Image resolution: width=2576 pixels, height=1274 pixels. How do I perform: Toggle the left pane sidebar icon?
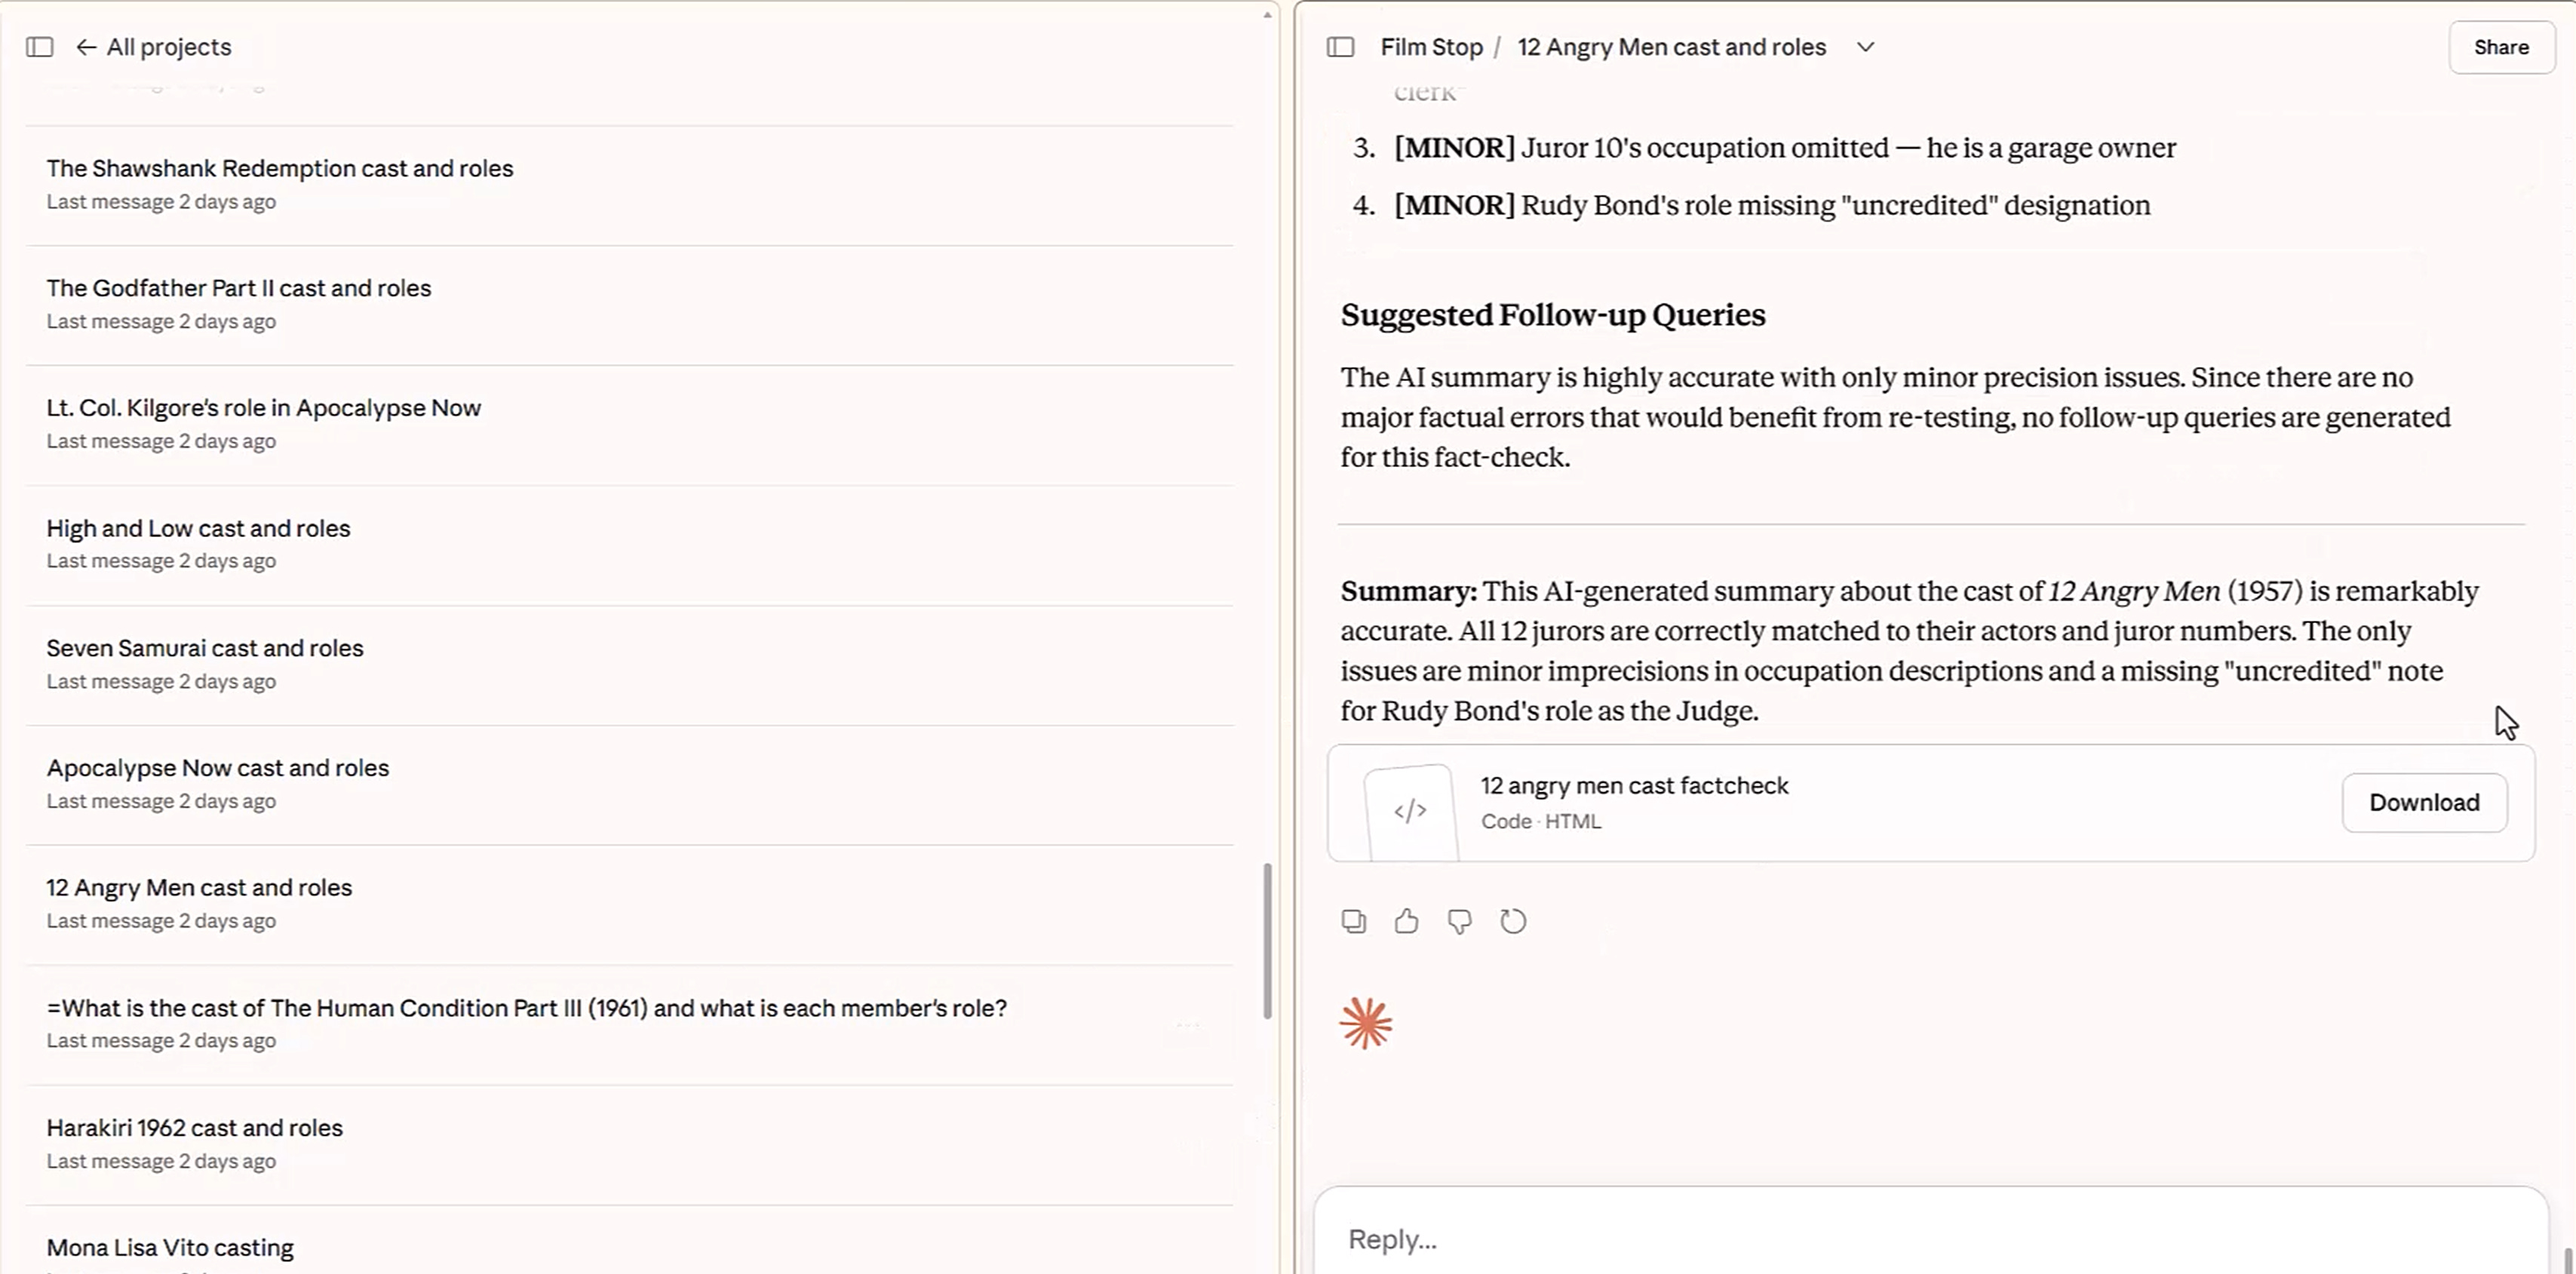pyautogui.click(x=39, y=47)
